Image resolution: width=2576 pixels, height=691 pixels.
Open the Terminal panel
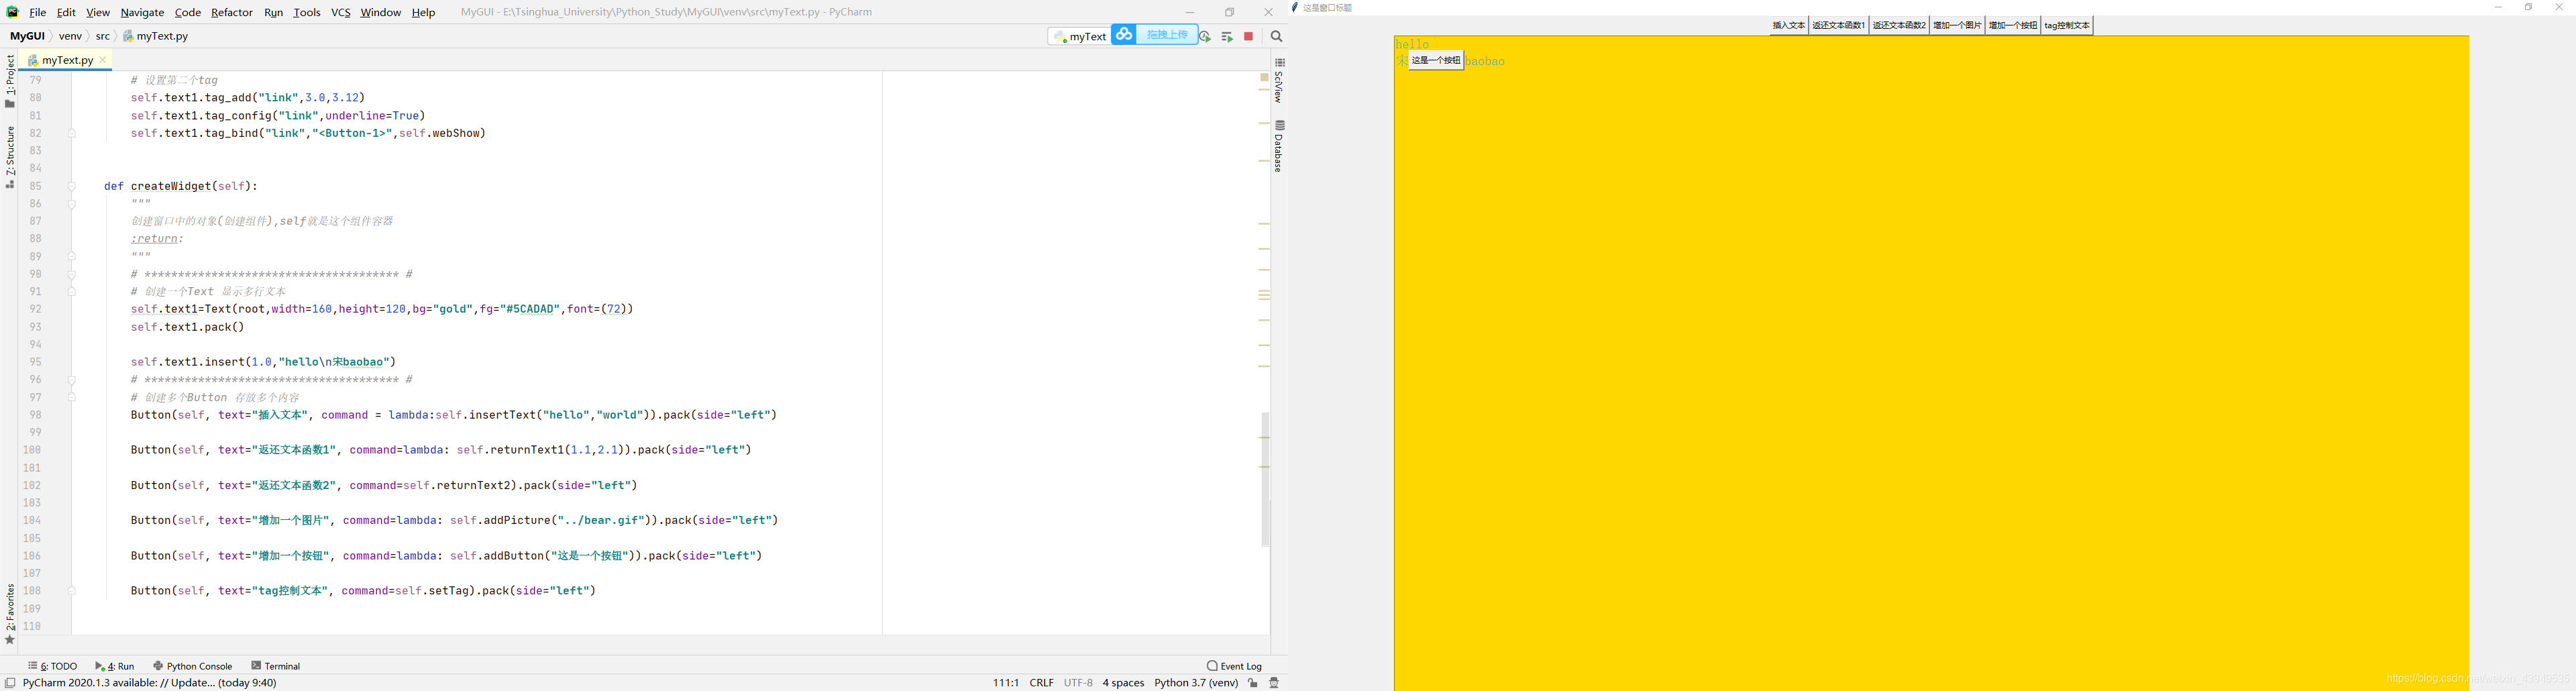point(276,666)
